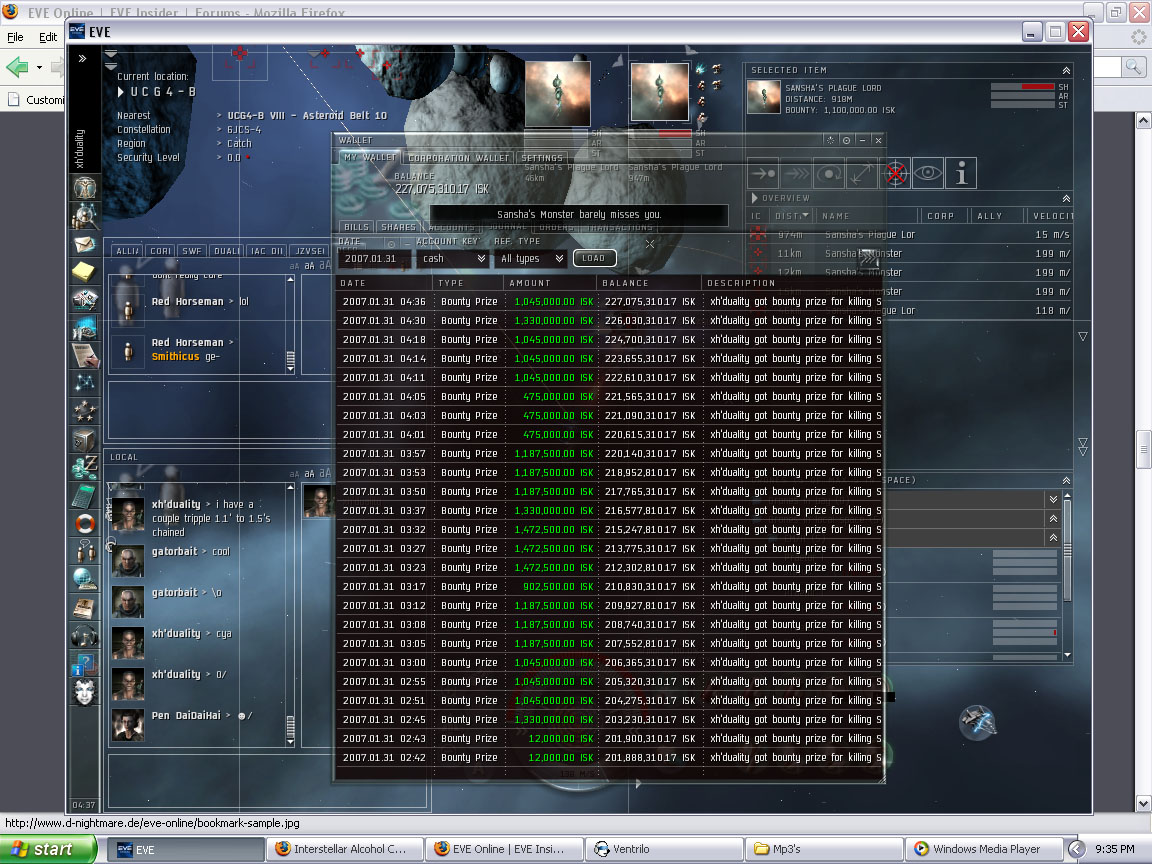The image size is (1152, 864).
Task: Open the star Map icon
Action: [84, 383]
